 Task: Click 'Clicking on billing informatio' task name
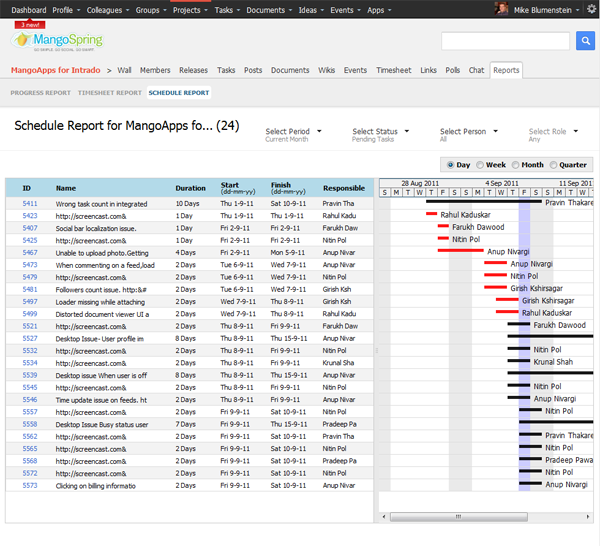(96, 486)
